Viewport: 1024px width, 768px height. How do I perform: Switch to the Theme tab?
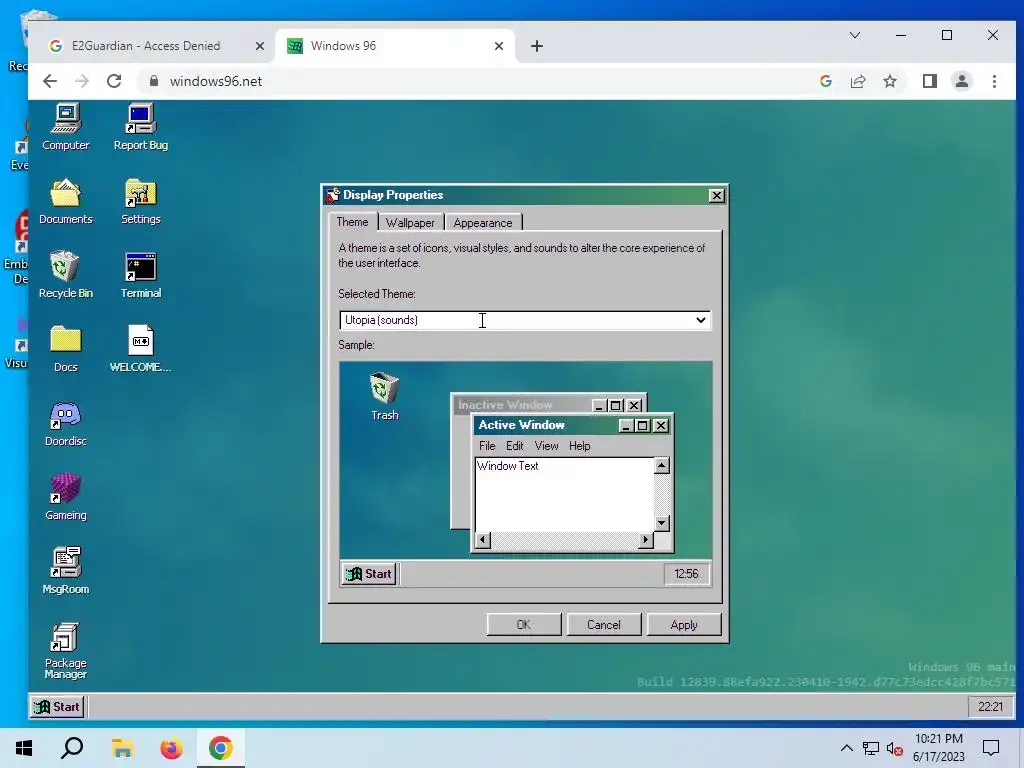pyautogui.click(x=352, y=222)
